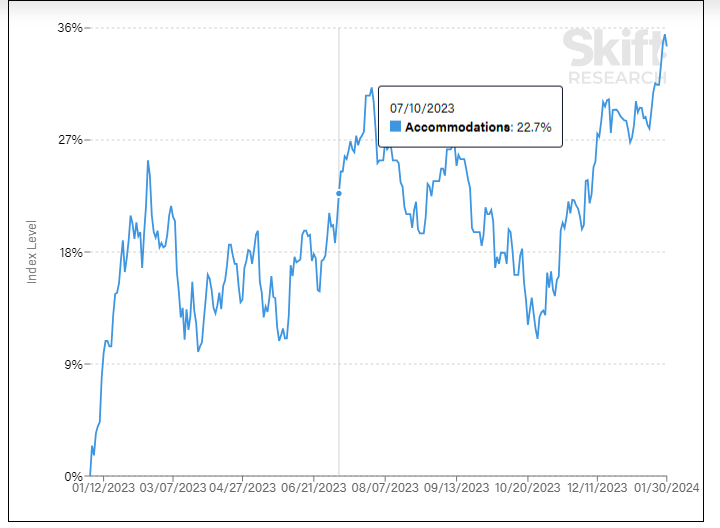Click the Index Level axis title

(x=31, y=252)
